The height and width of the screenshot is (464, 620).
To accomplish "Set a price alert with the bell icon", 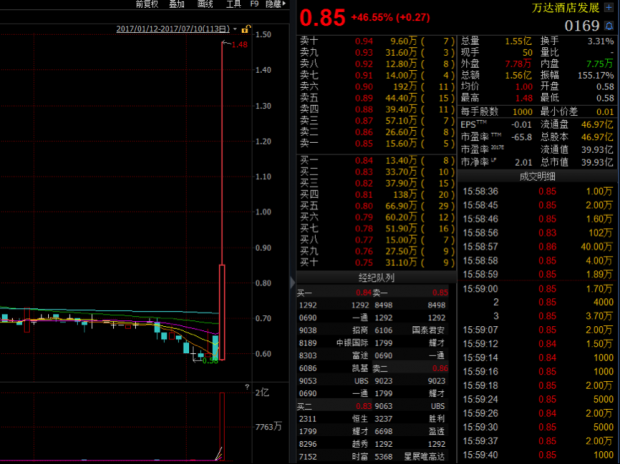I will coord(609,26).
